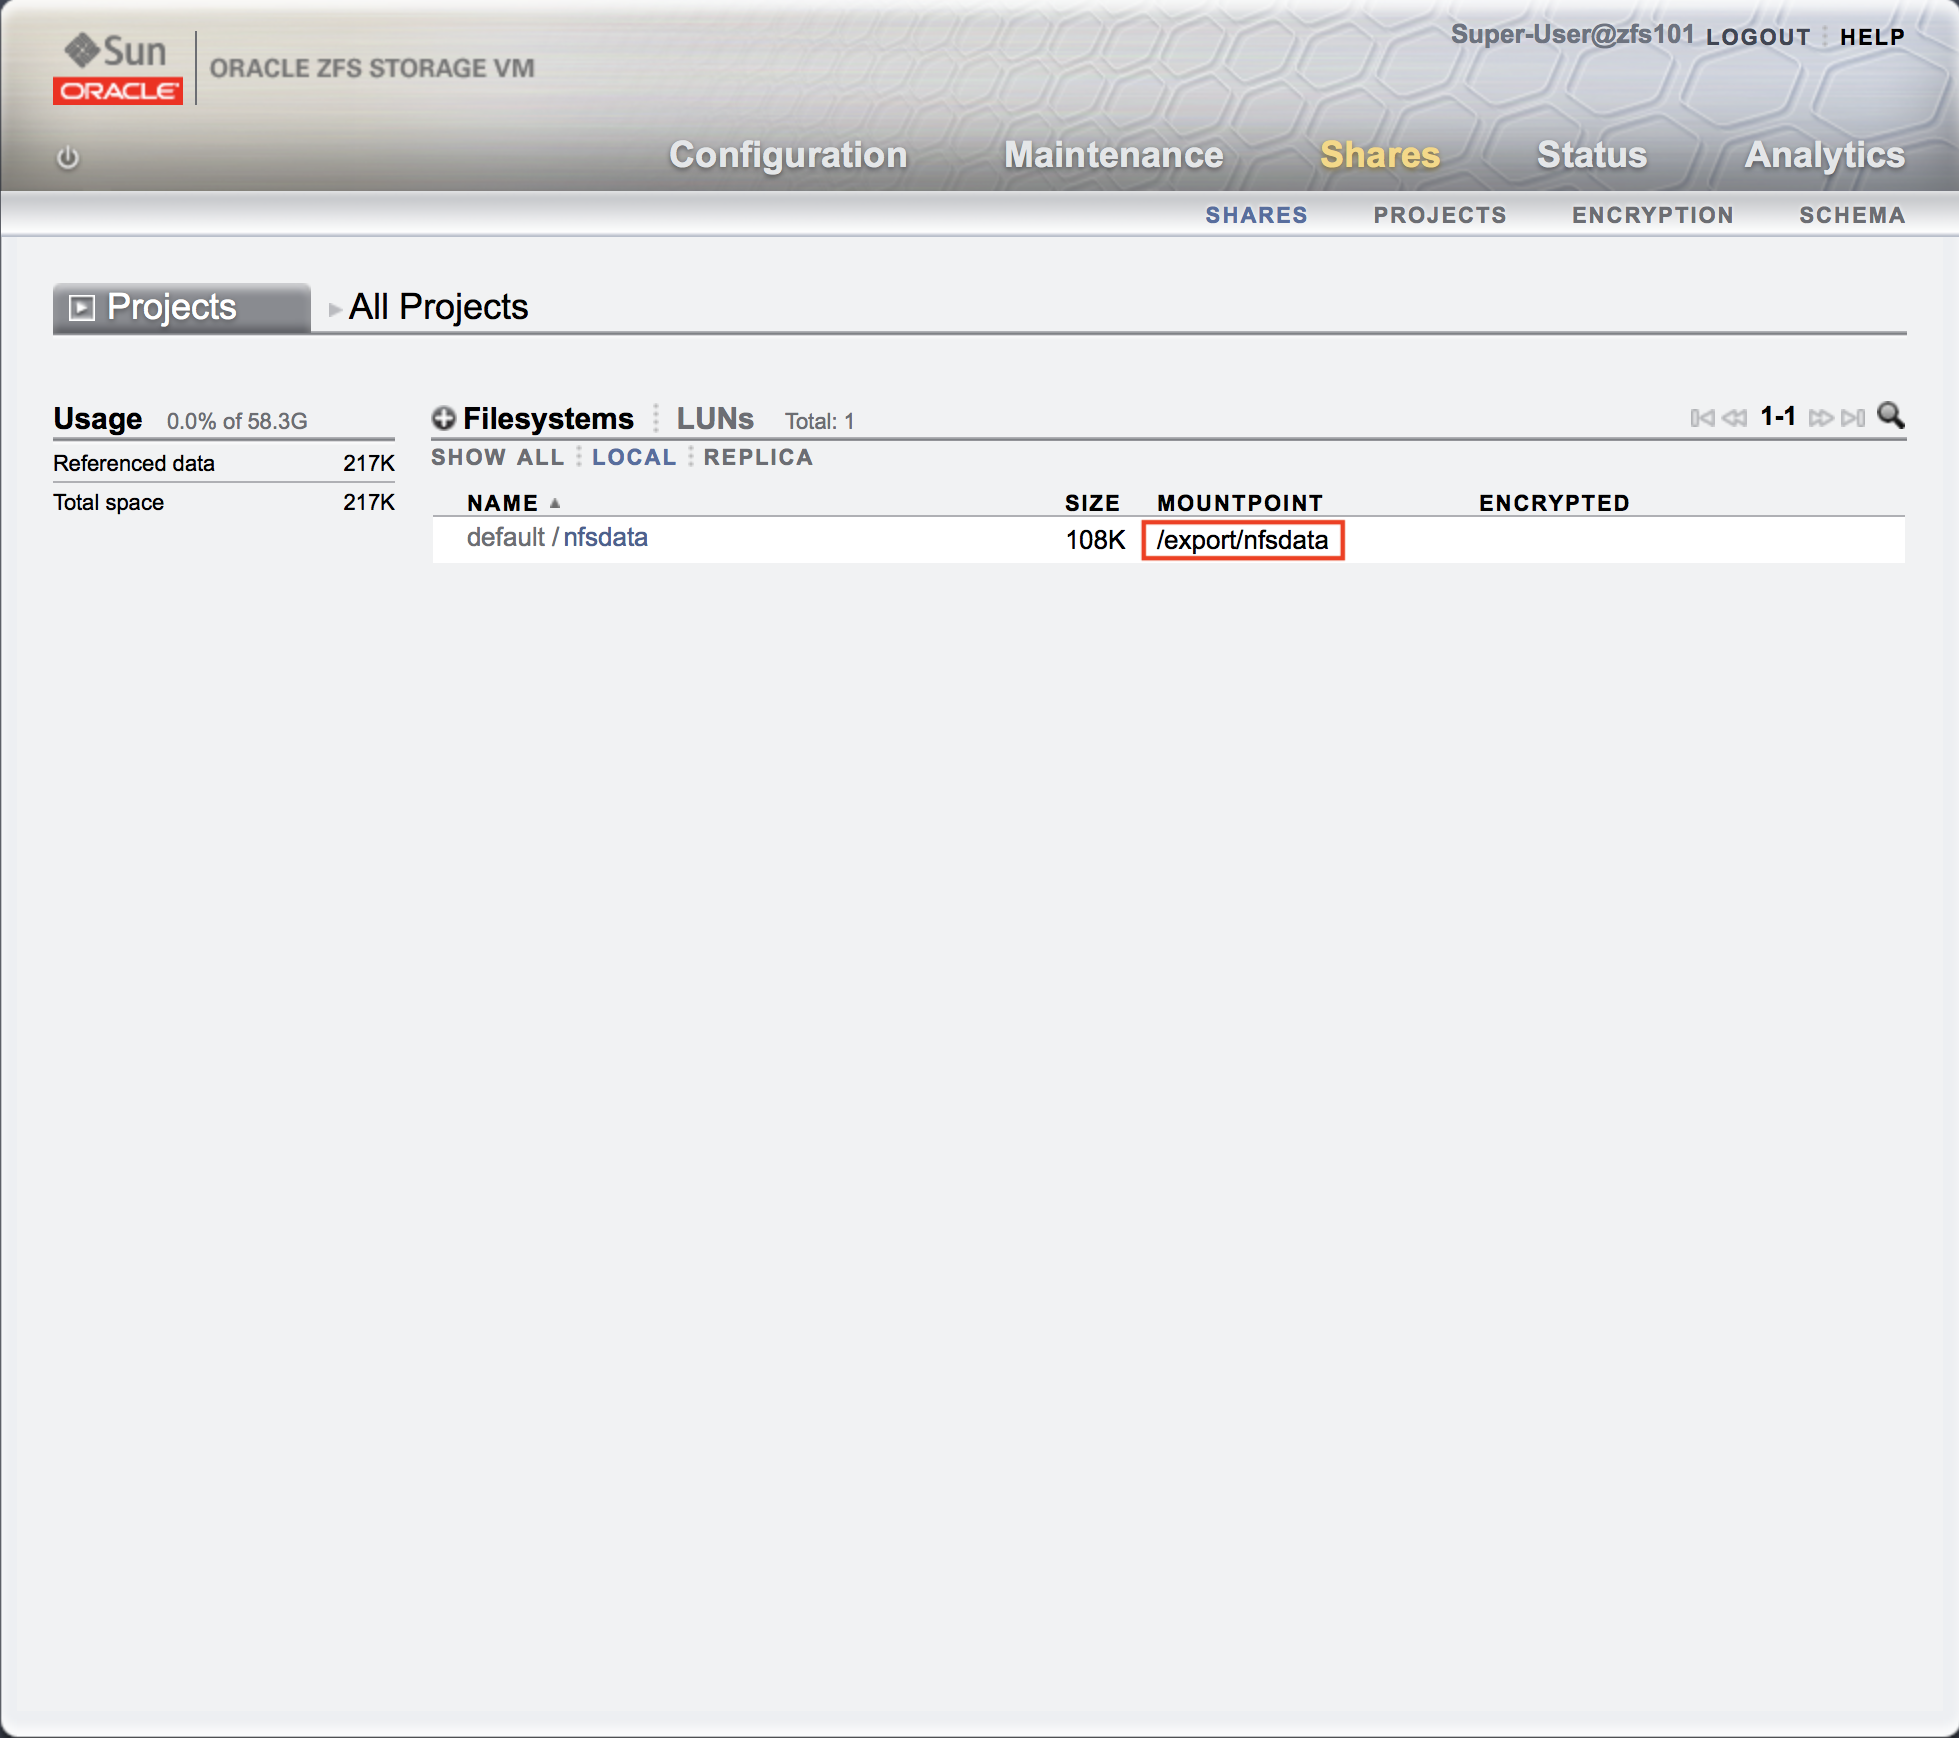
Task: Click the All Projects heading
Action: [438, 307]
